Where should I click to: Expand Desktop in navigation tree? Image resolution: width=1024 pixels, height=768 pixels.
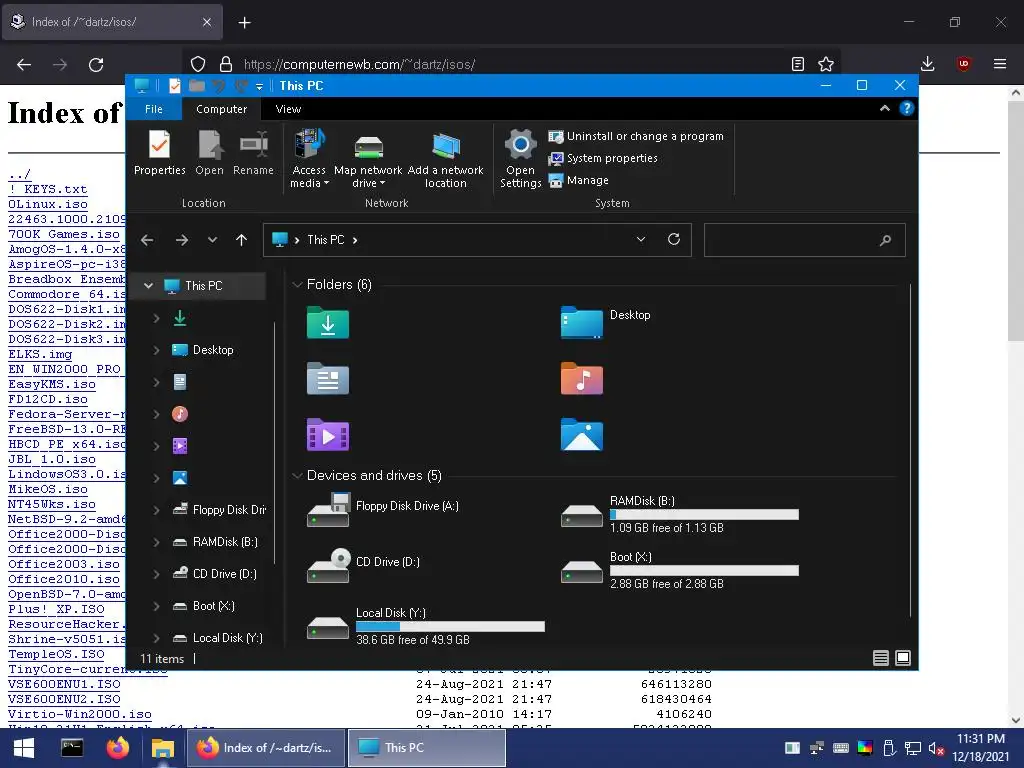(156, 350)
